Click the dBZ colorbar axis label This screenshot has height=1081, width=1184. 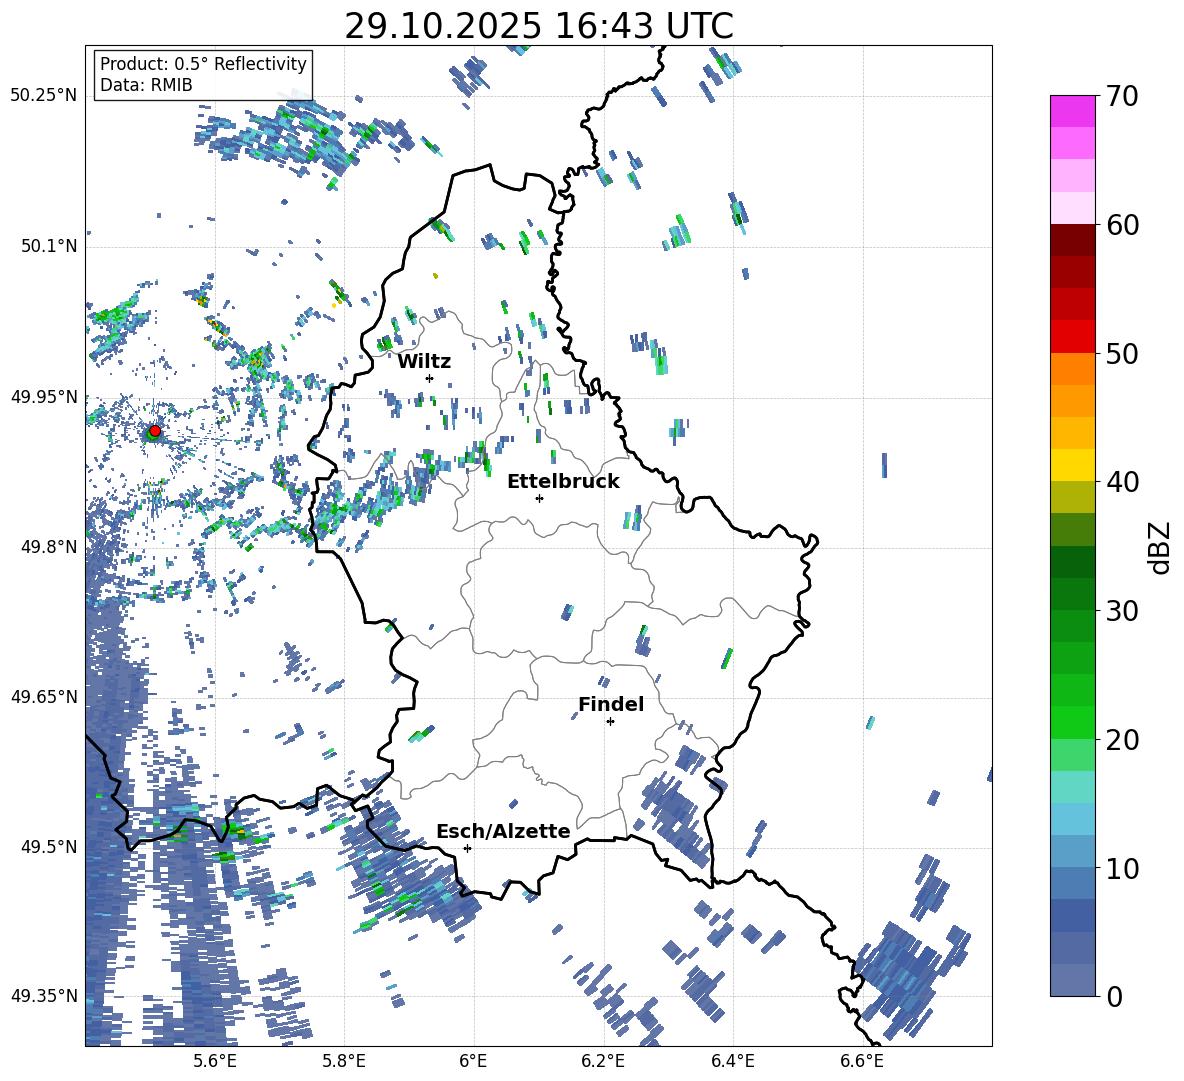coord(1159,548)
